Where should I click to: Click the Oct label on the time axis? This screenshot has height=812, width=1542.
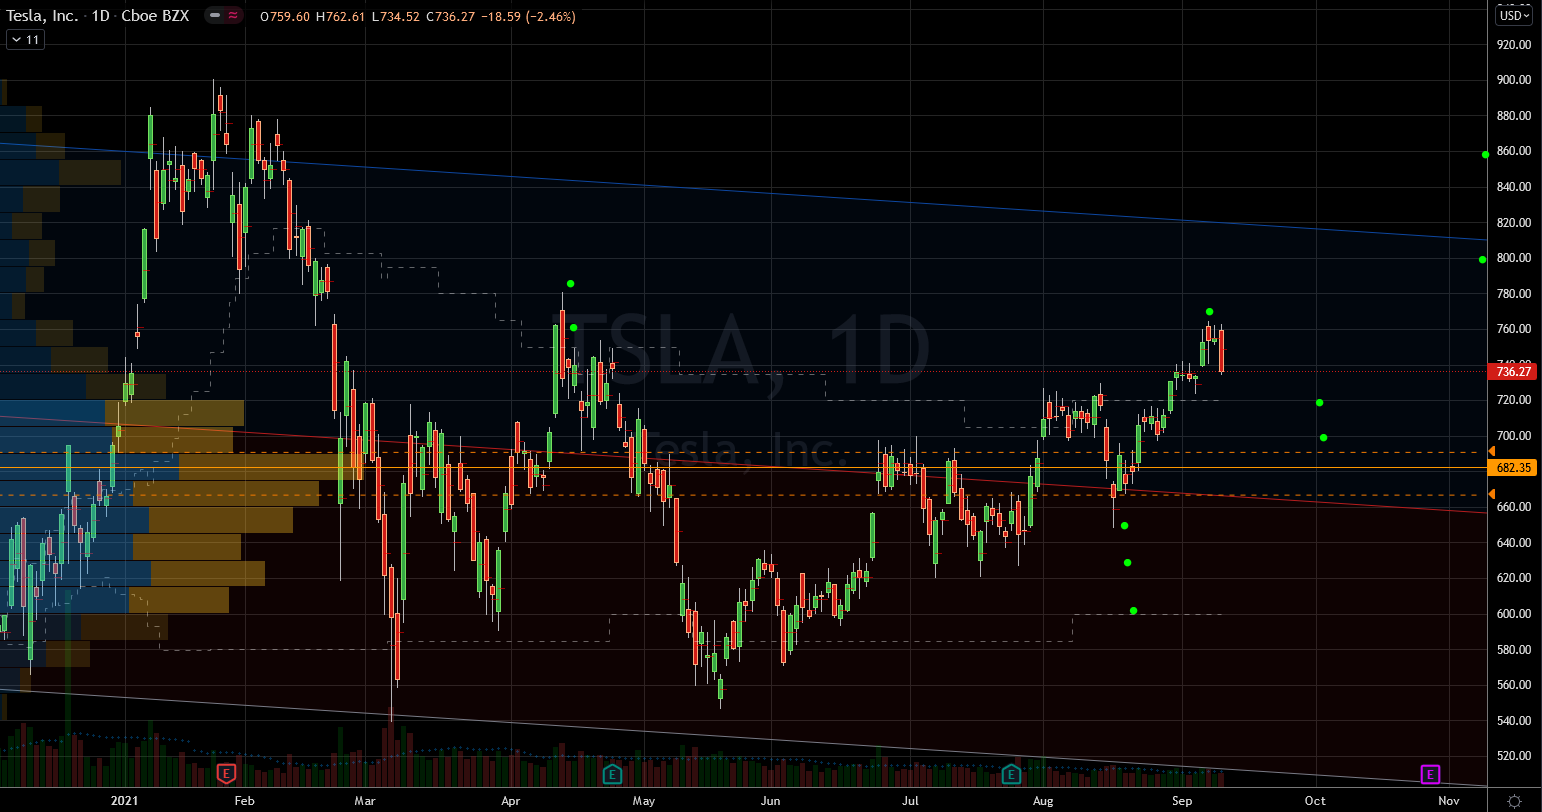1315,801
